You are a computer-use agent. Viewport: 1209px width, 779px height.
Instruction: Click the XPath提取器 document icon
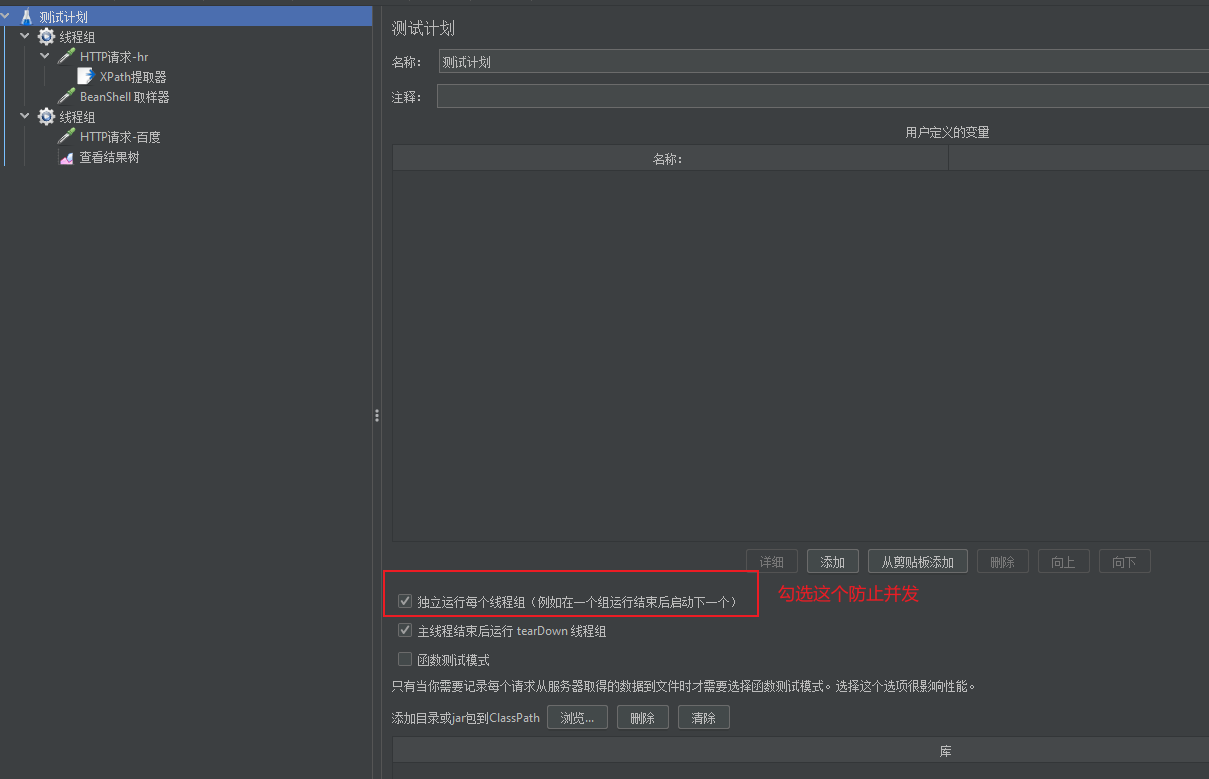coord(86,77)
